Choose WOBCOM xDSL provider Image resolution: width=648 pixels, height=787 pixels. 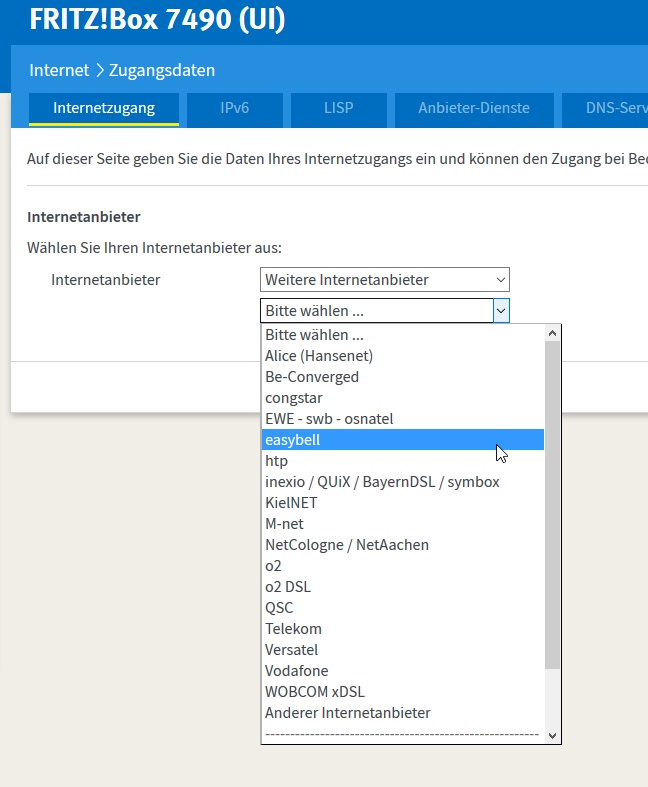403,692
